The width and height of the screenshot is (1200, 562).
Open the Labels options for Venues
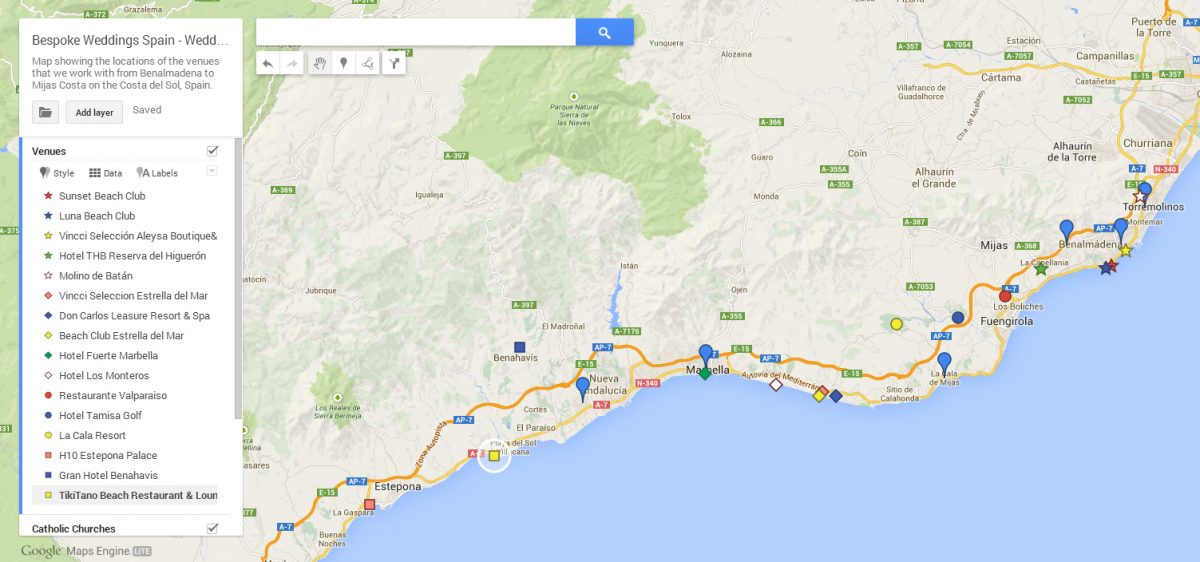(157, 173)
